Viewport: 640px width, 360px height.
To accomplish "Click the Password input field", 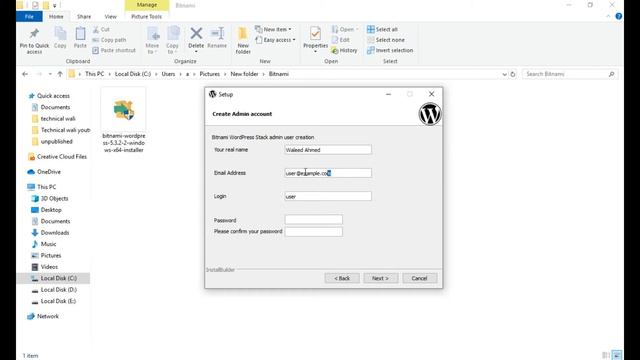I will [x=313, y=220].
